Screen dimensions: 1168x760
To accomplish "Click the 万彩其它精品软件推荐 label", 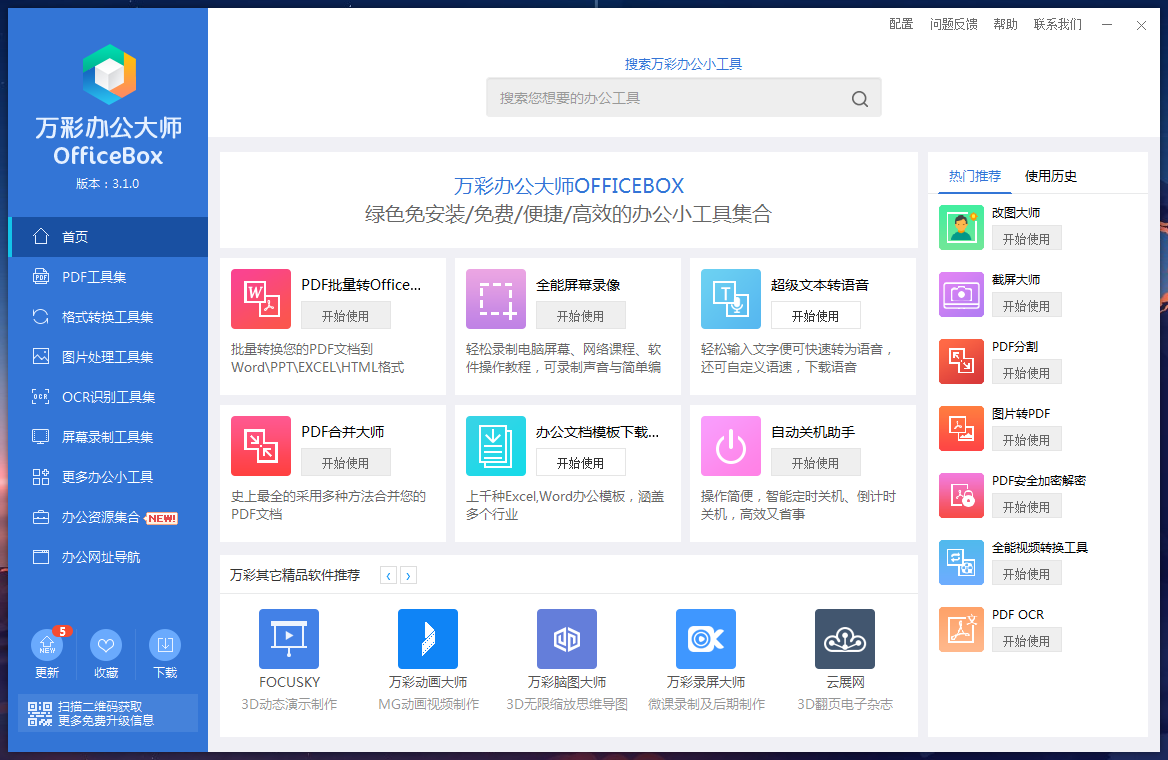I will click(295, 575).
